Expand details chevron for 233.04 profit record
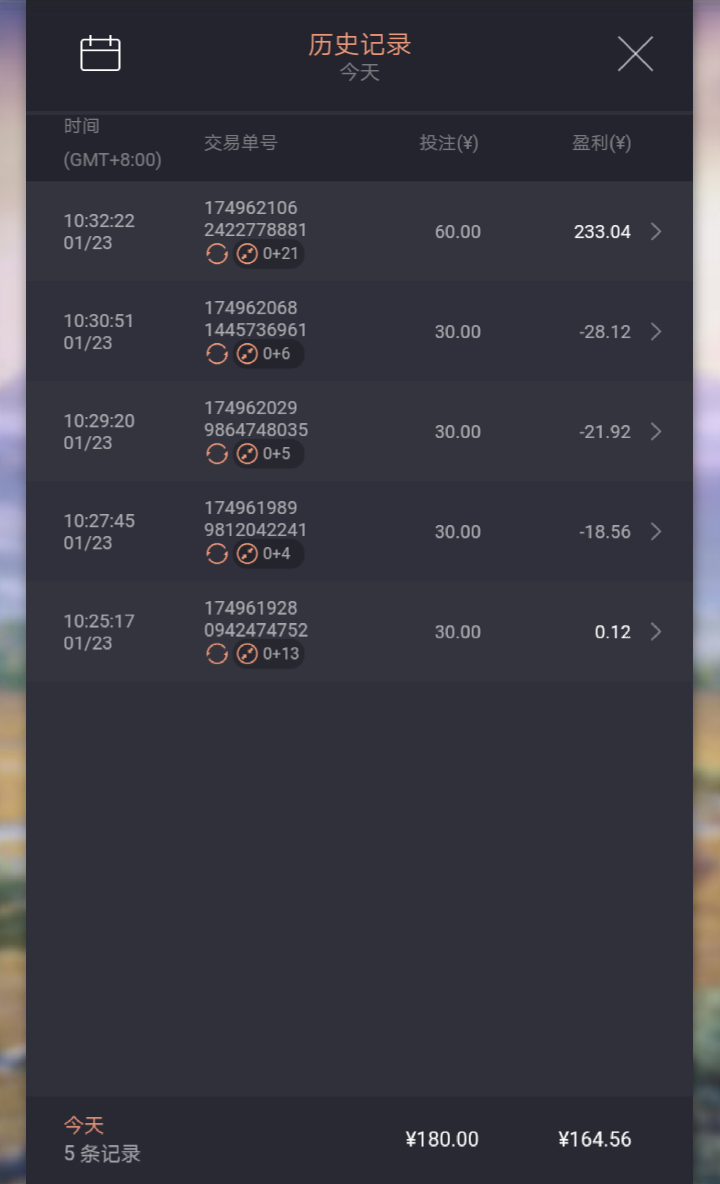Viewport: 720px width, 1184px height. [656, 231]
